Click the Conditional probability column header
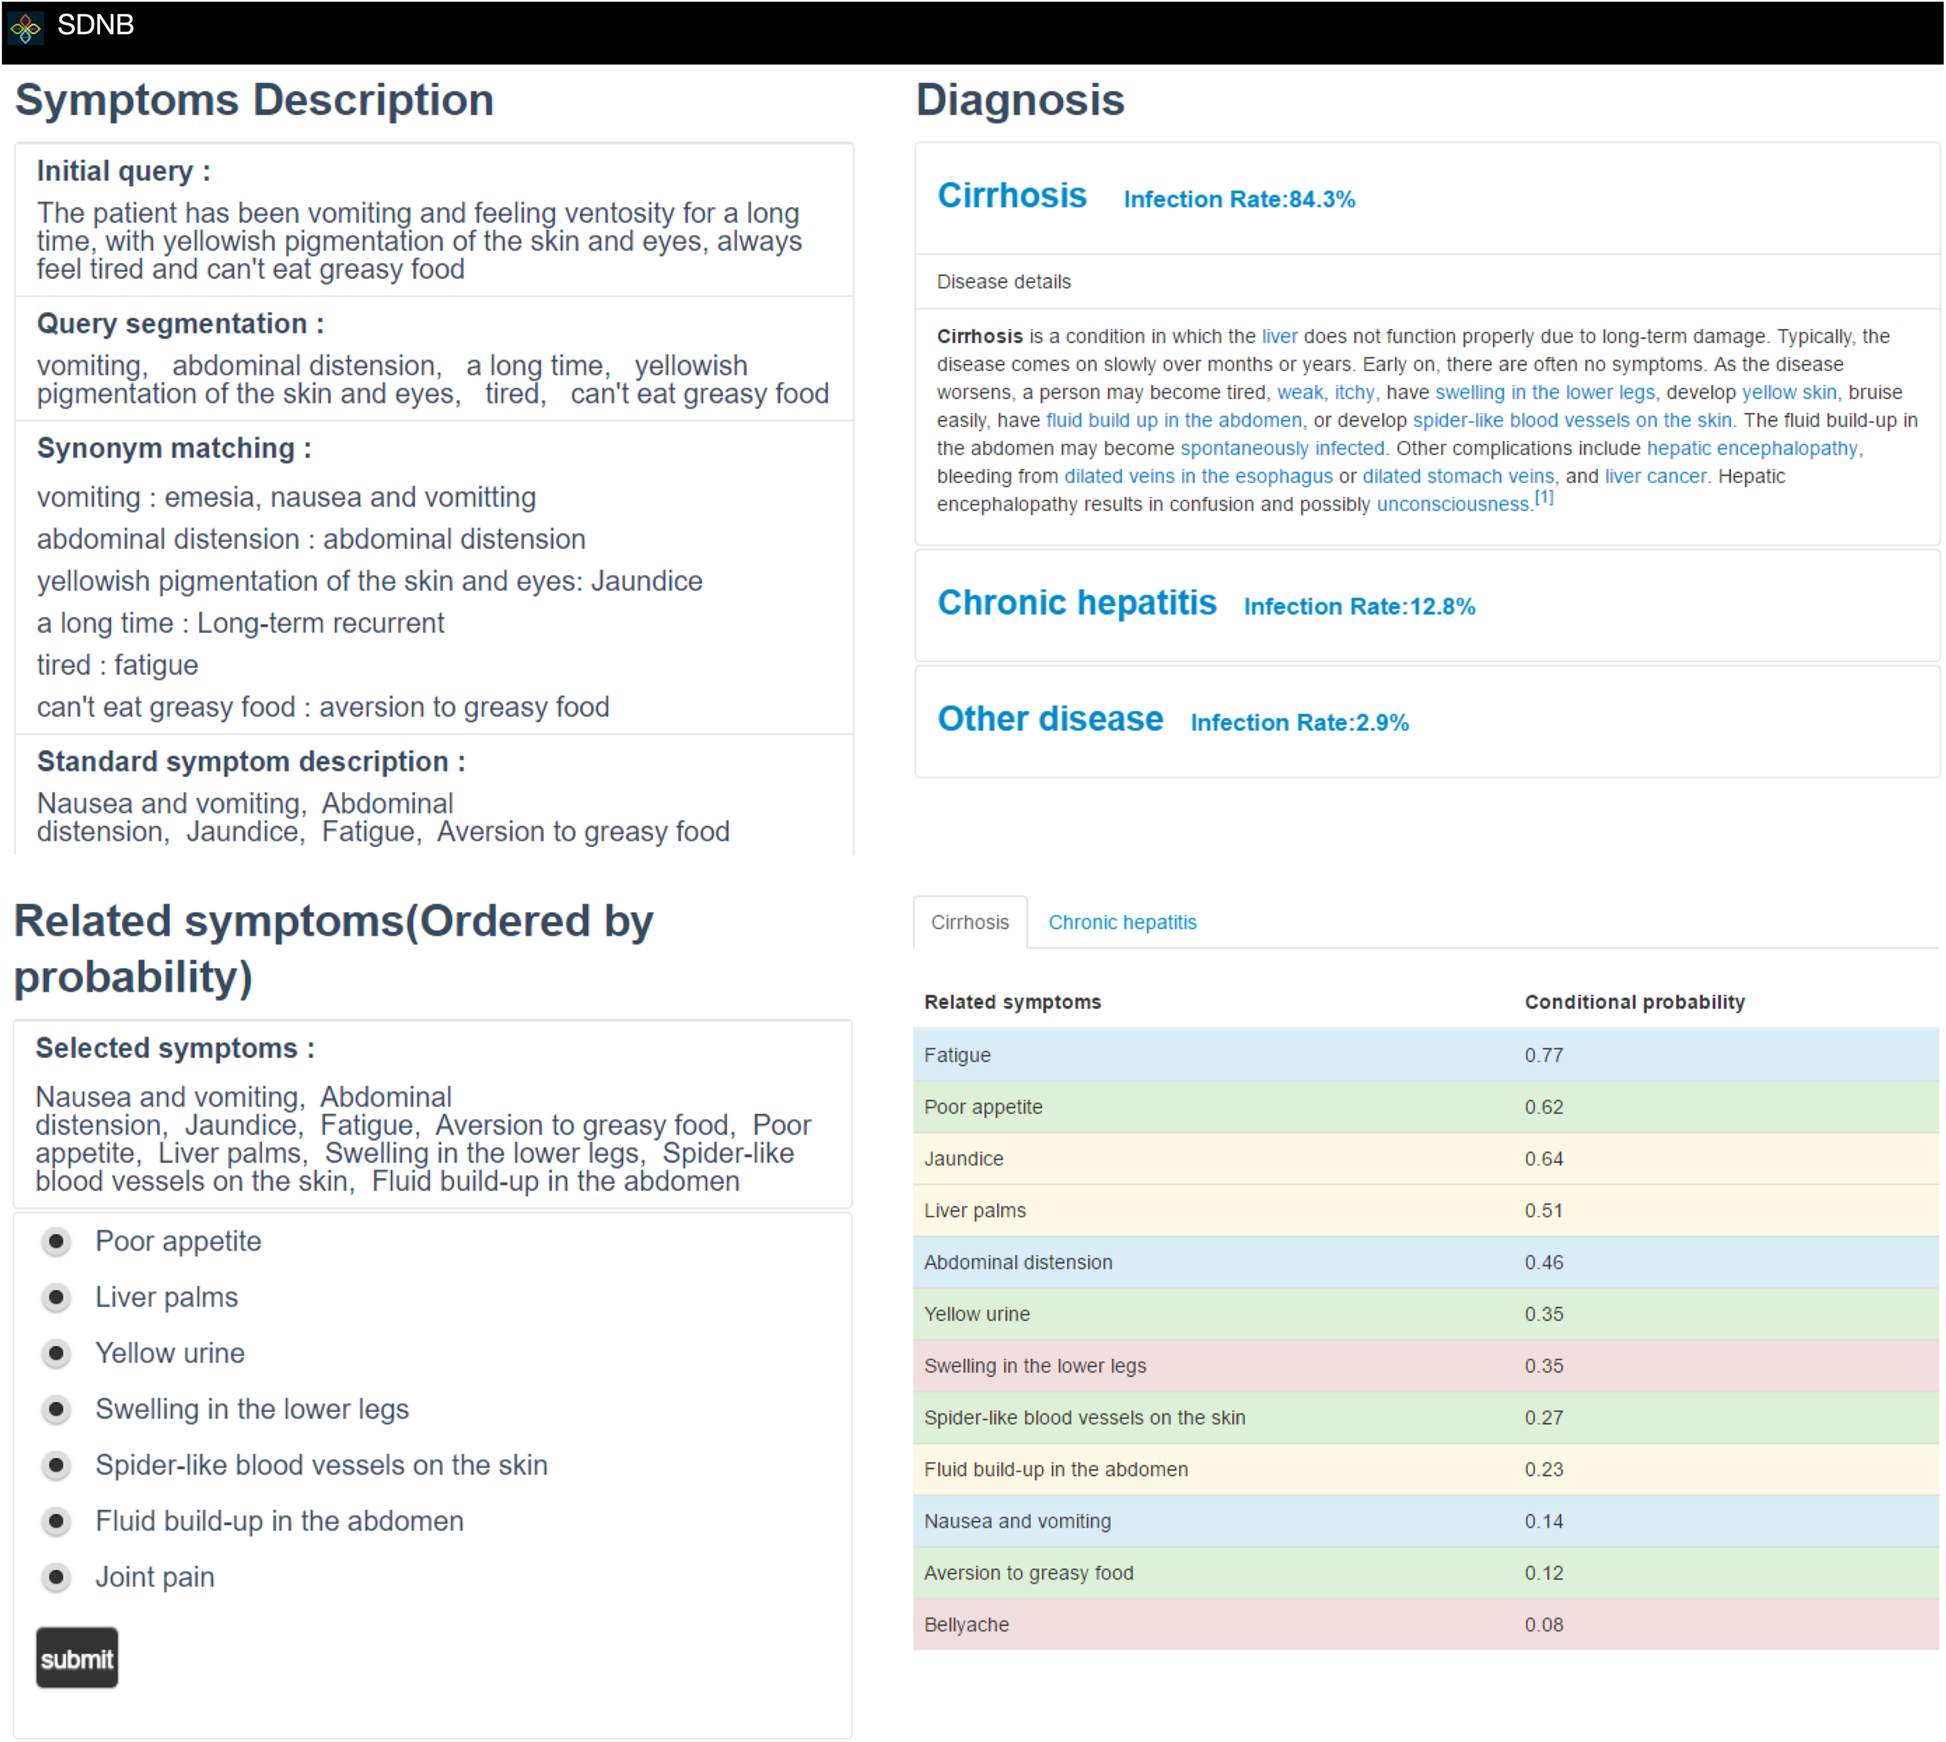Screen dimensions: 1946x1742 pos(1634,1002)
